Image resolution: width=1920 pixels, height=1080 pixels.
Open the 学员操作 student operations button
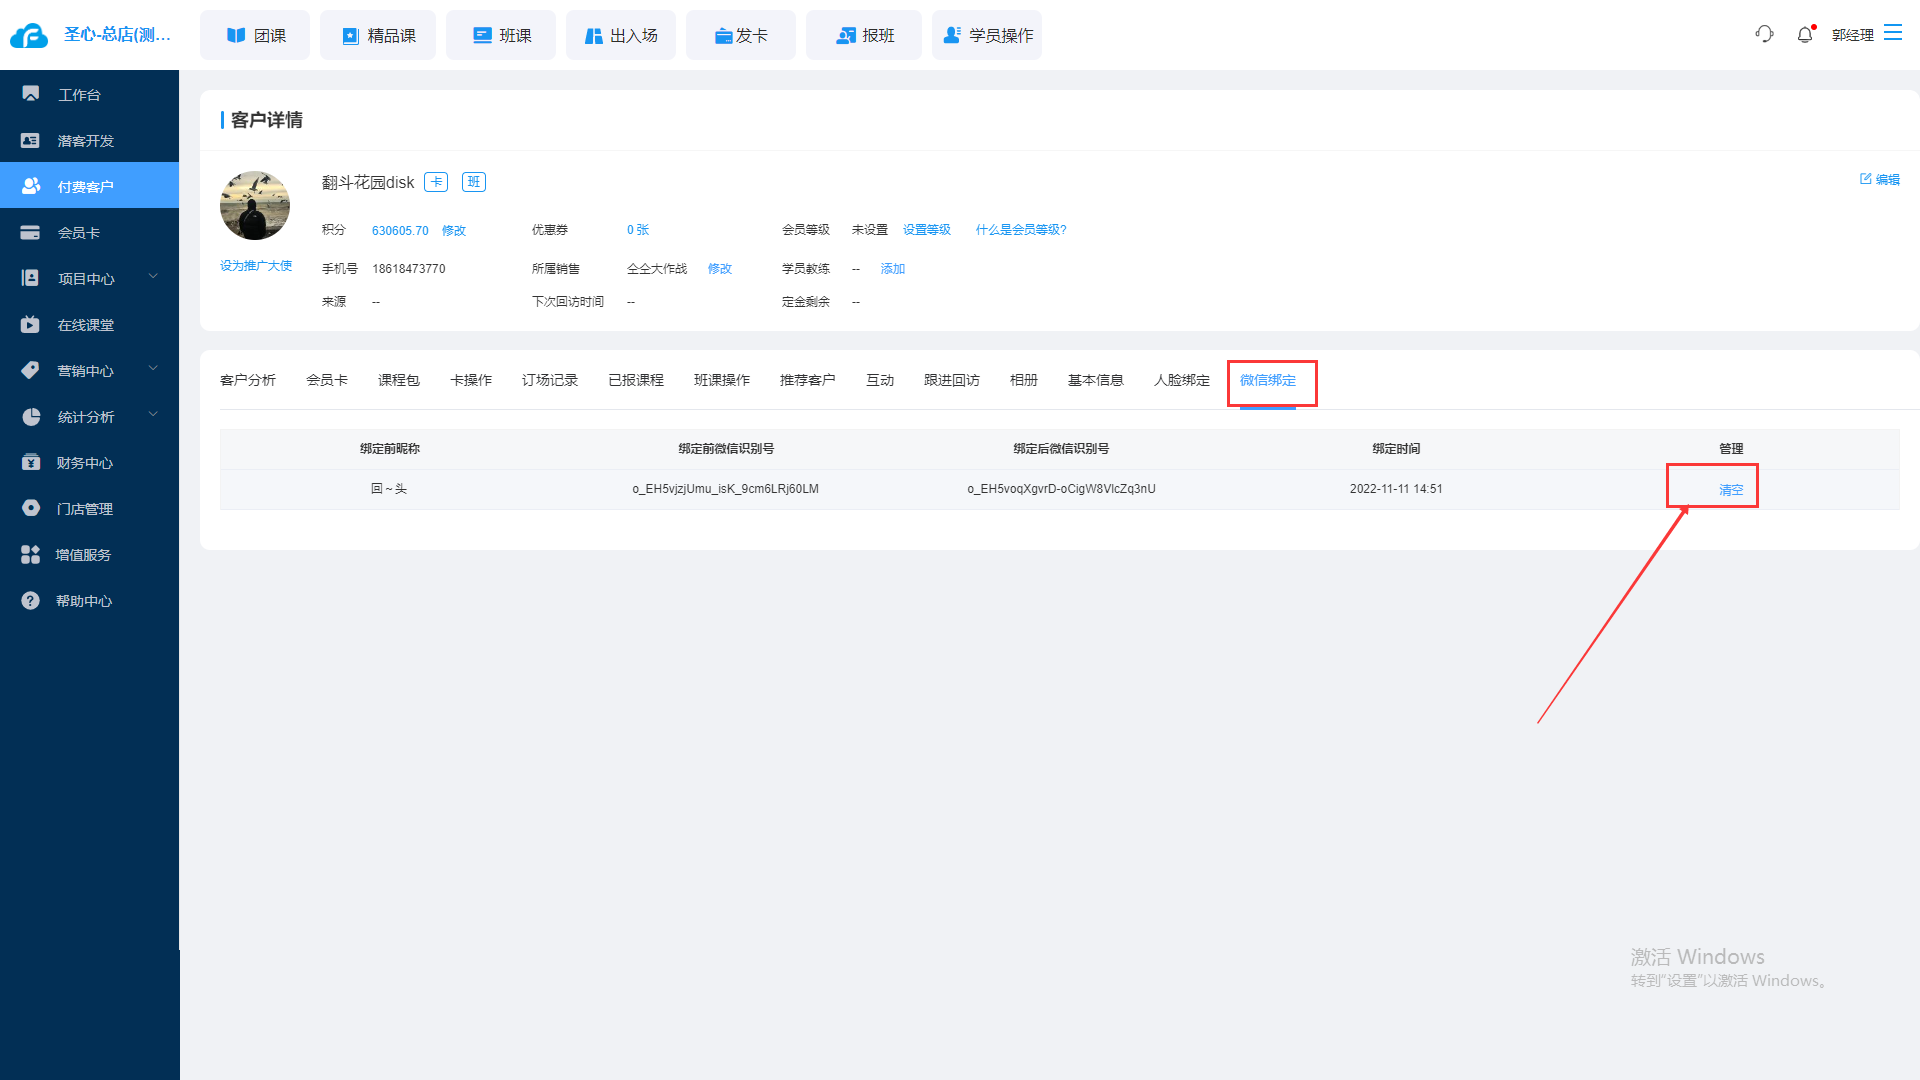987,35
